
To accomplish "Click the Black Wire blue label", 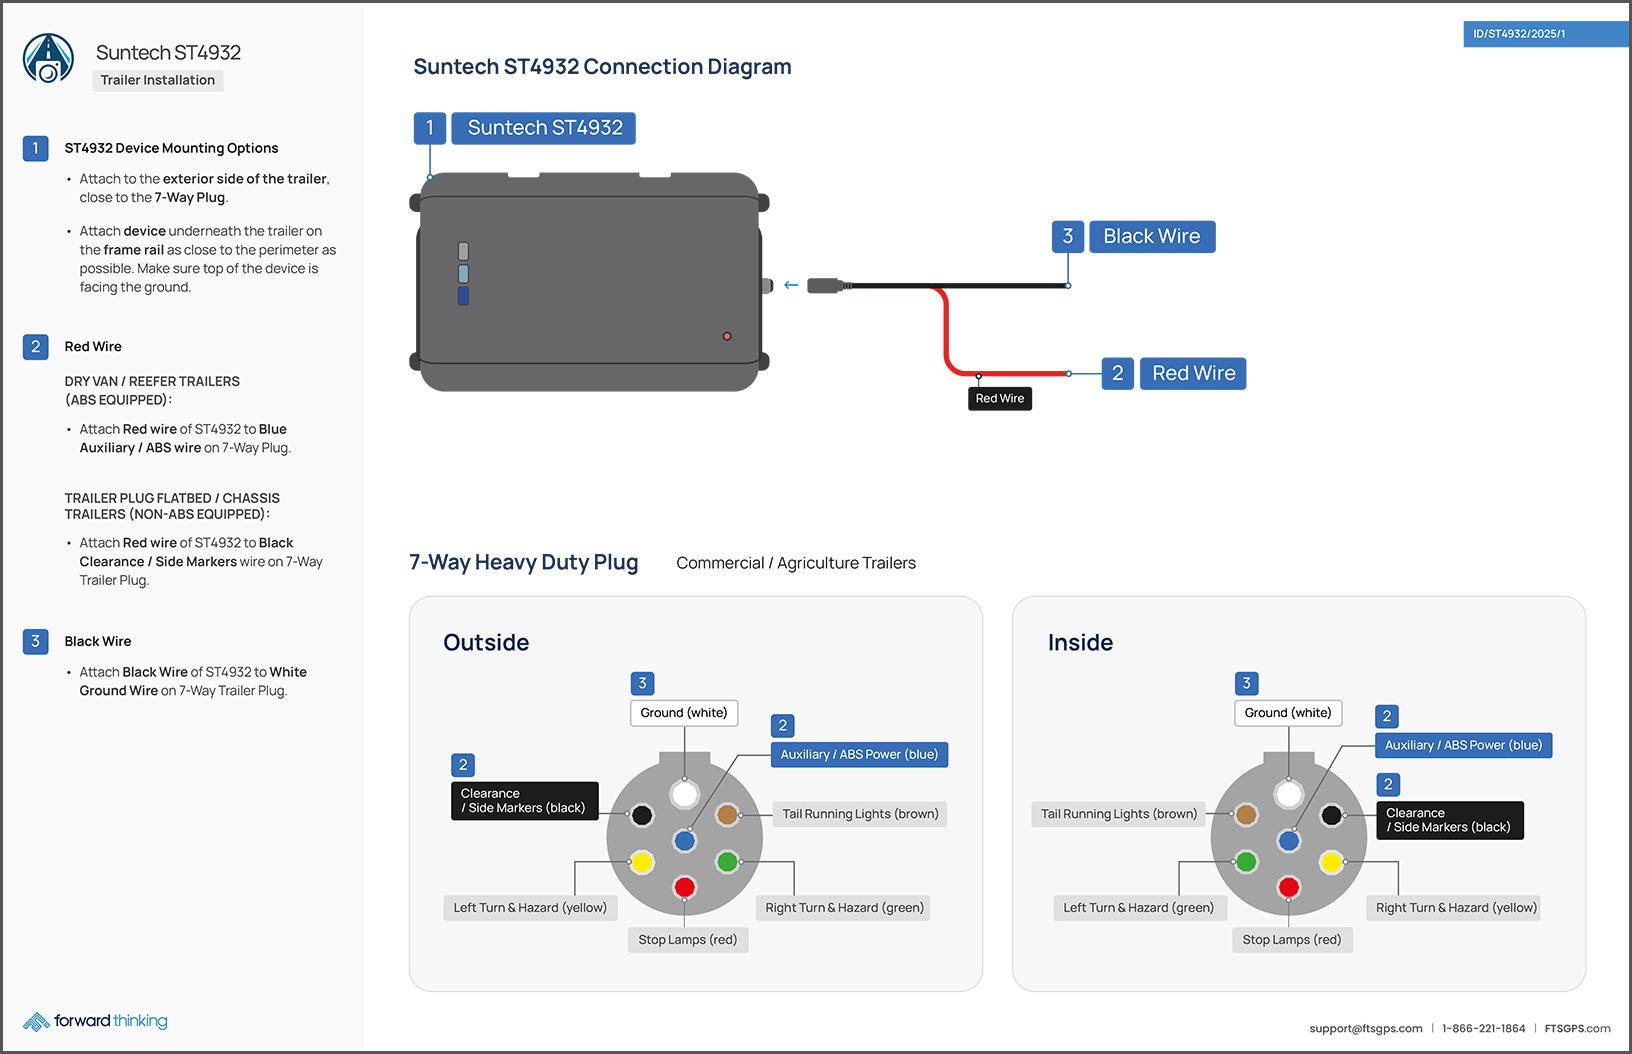I will tap(1152, 237).
